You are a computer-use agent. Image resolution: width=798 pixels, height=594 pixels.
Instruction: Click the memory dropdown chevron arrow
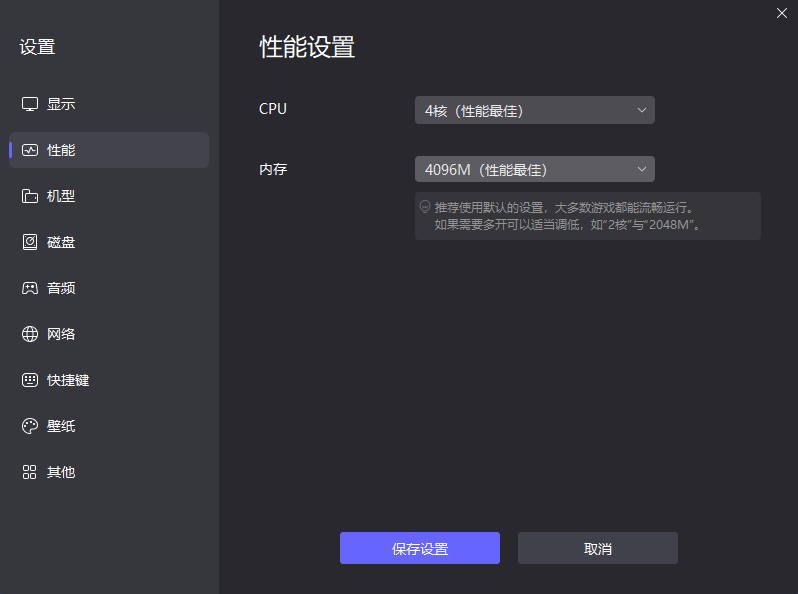(642, 169)
